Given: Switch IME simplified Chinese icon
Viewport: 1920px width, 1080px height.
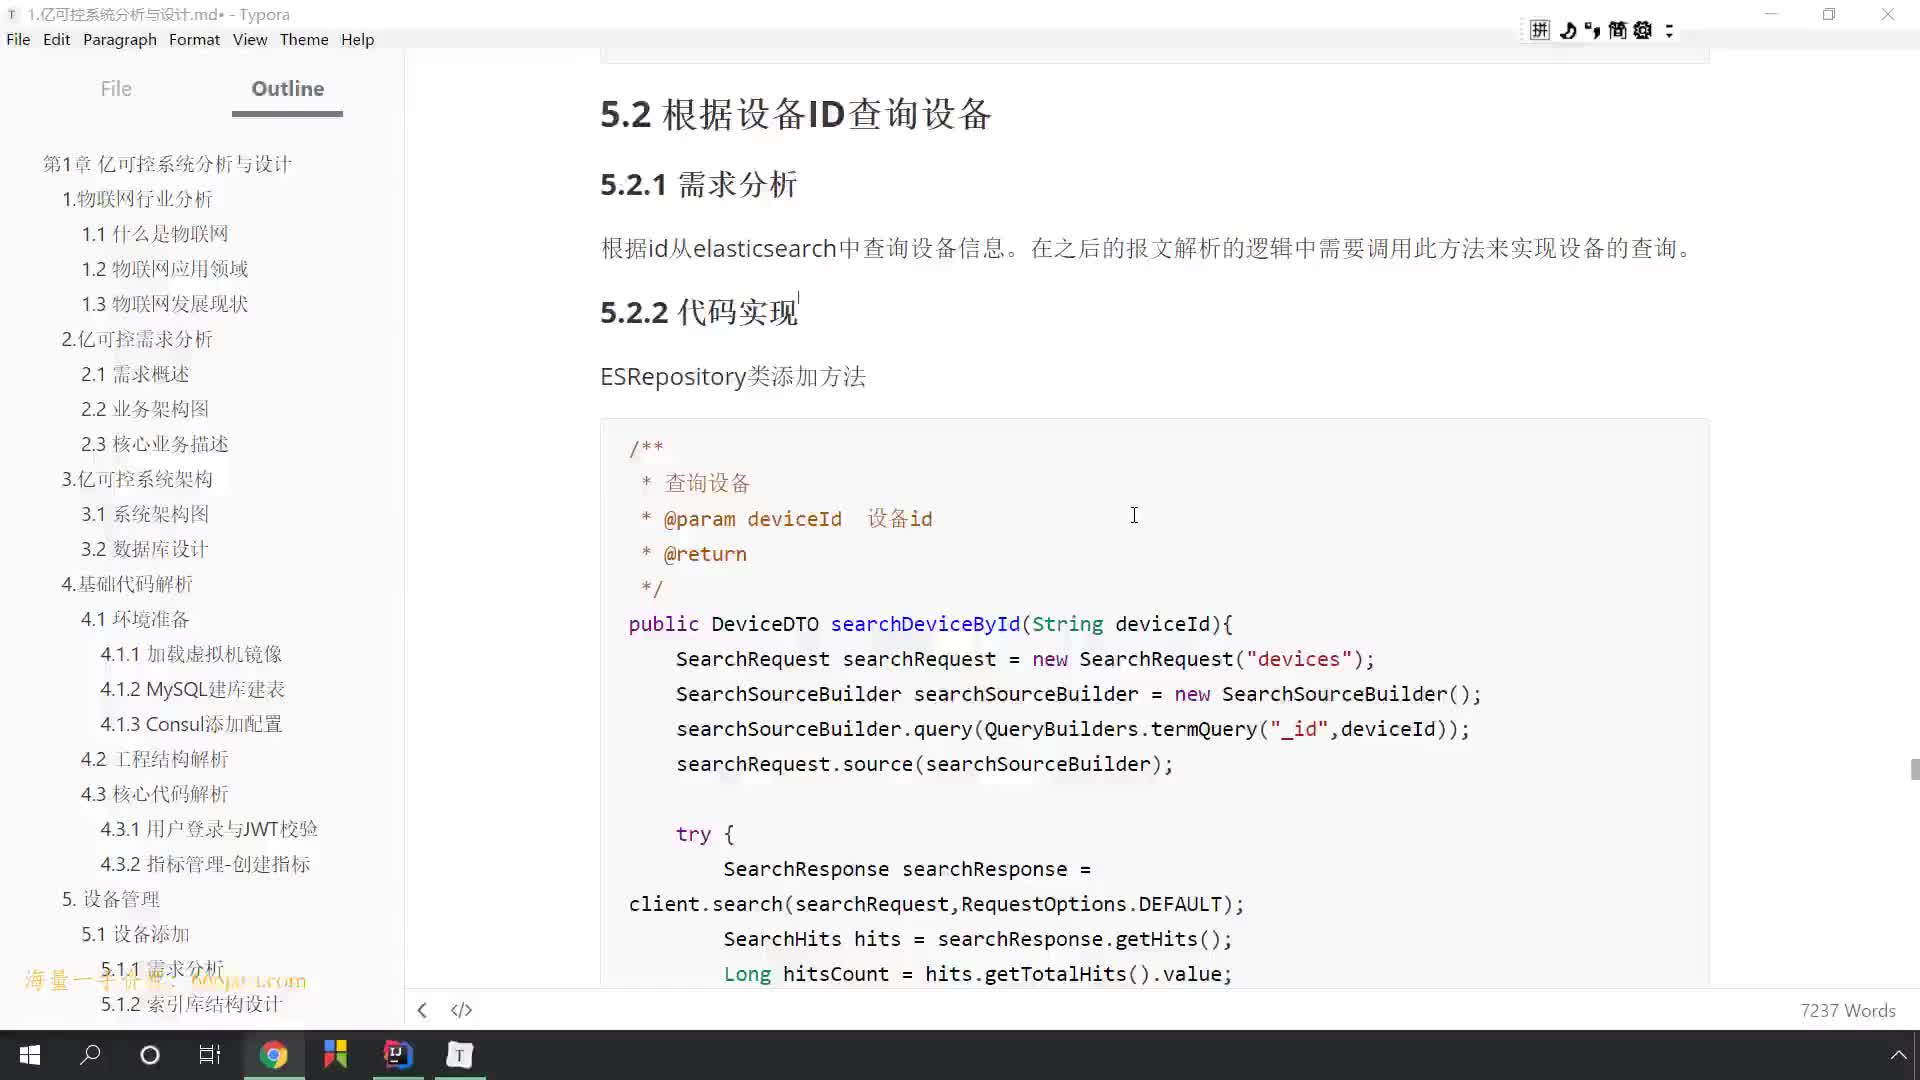Looking at the screenshot, I should pyautogui.click(x=1617, y=30).
